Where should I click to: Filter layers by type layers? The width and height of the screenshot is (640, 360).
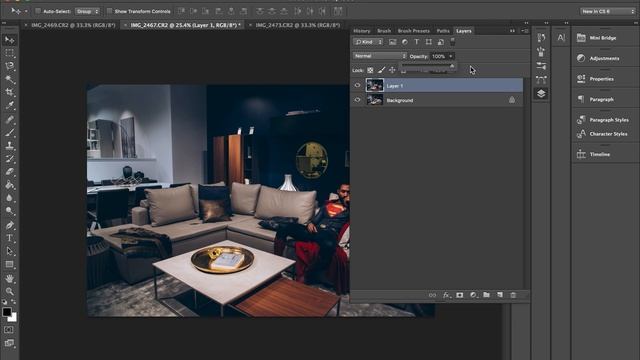(x=416, y=42)
